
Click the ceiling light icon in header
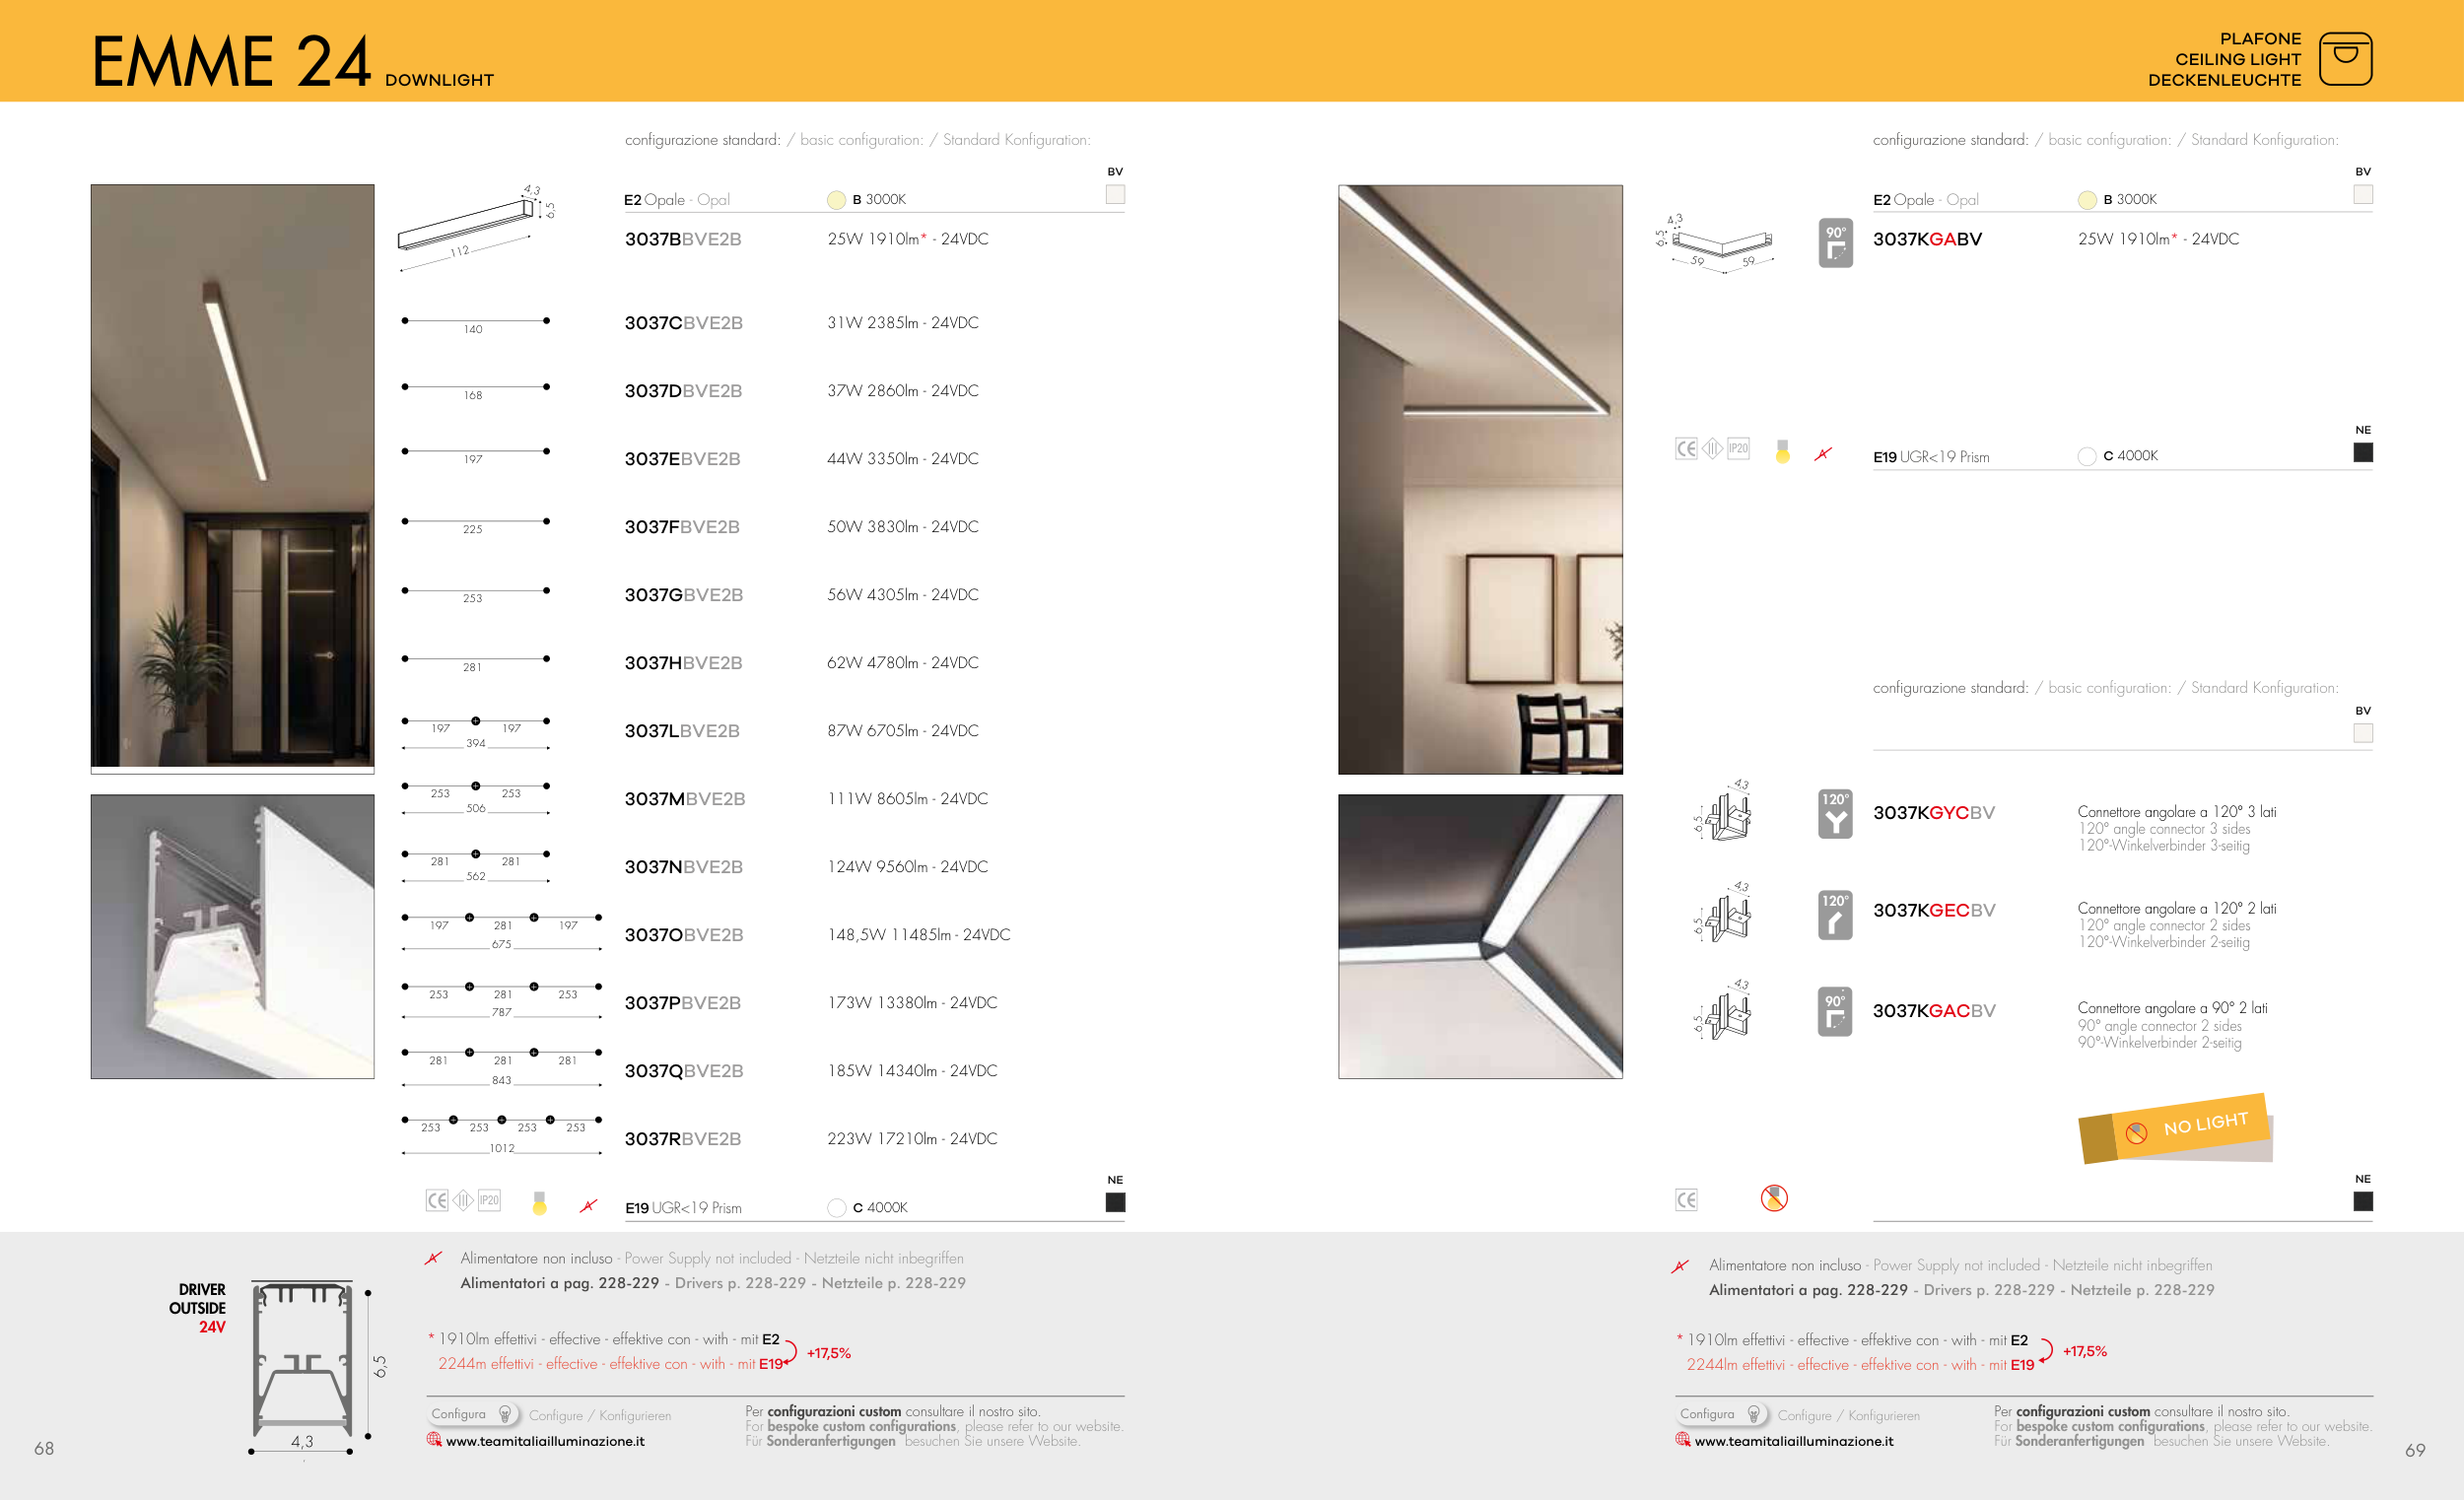[x=2344, y=59]
